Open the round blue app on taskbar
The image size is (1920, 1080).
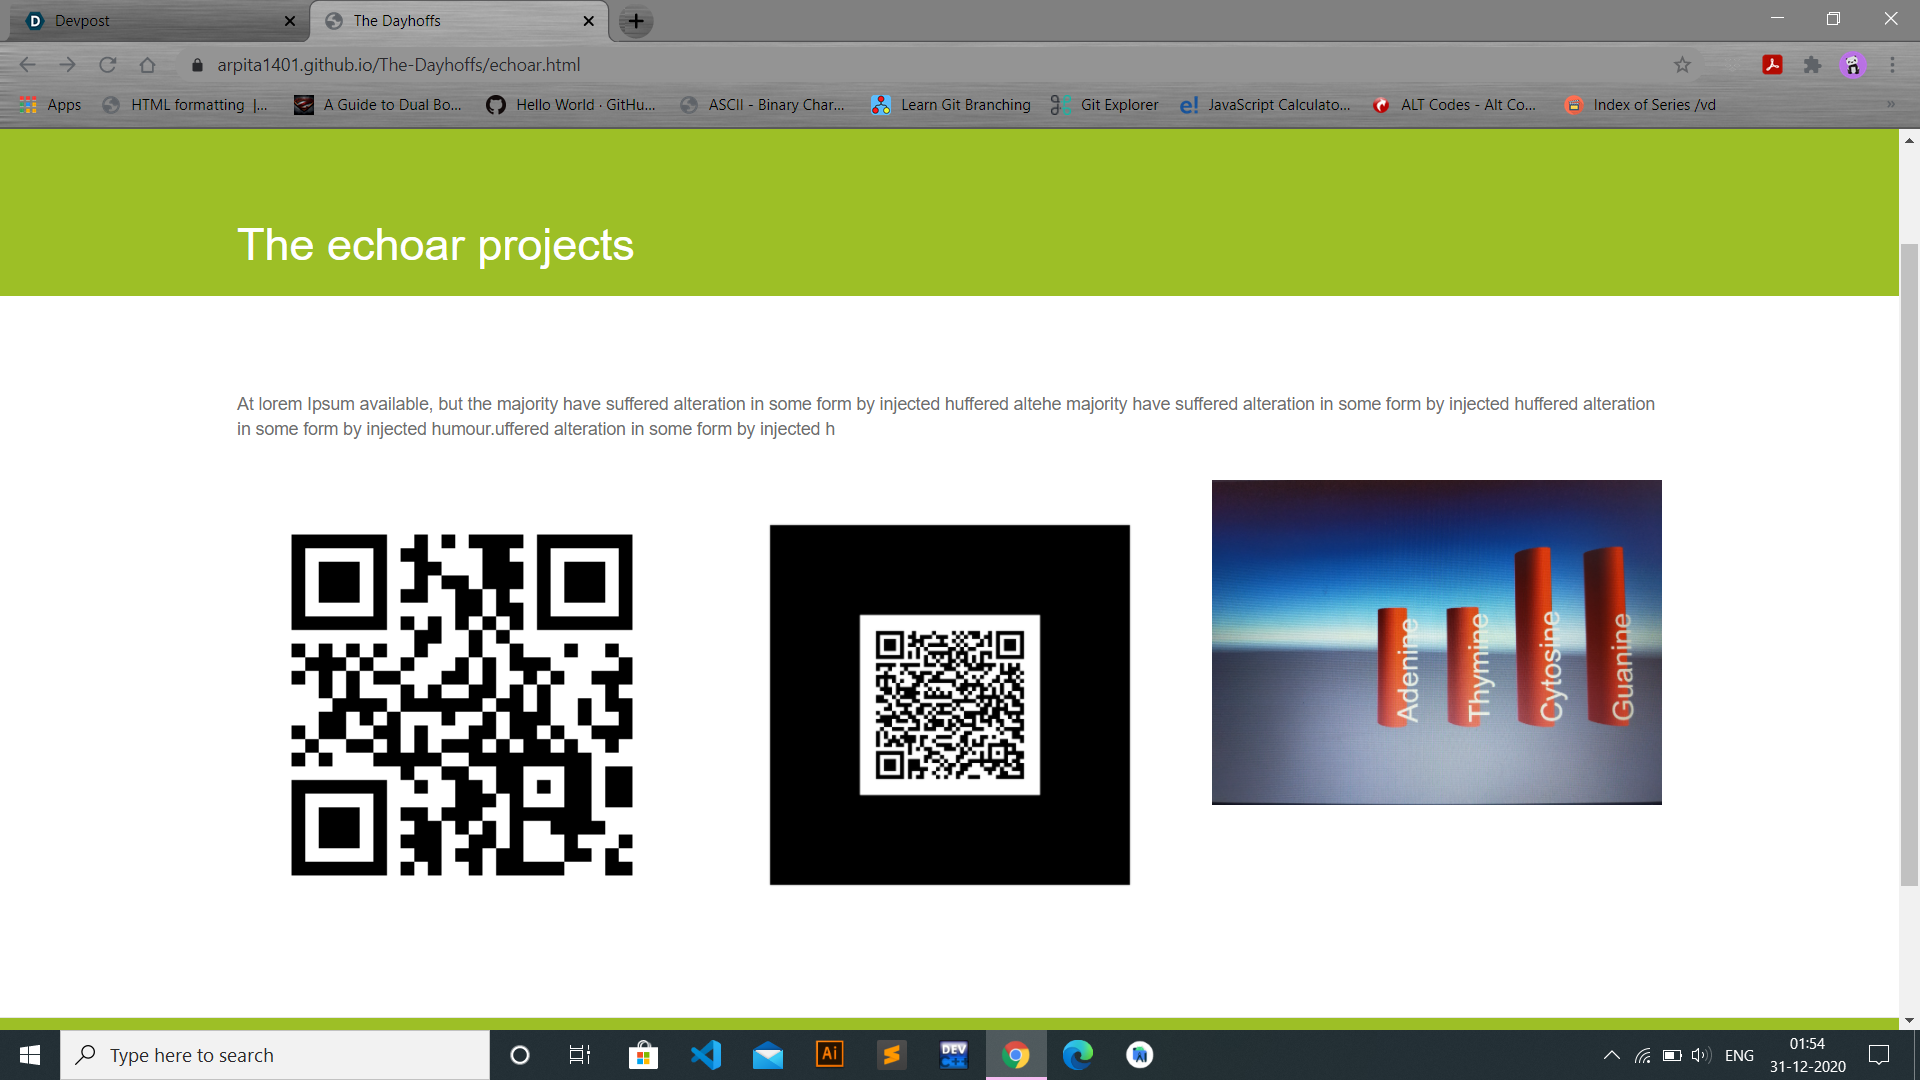tap(1140, 1055)
